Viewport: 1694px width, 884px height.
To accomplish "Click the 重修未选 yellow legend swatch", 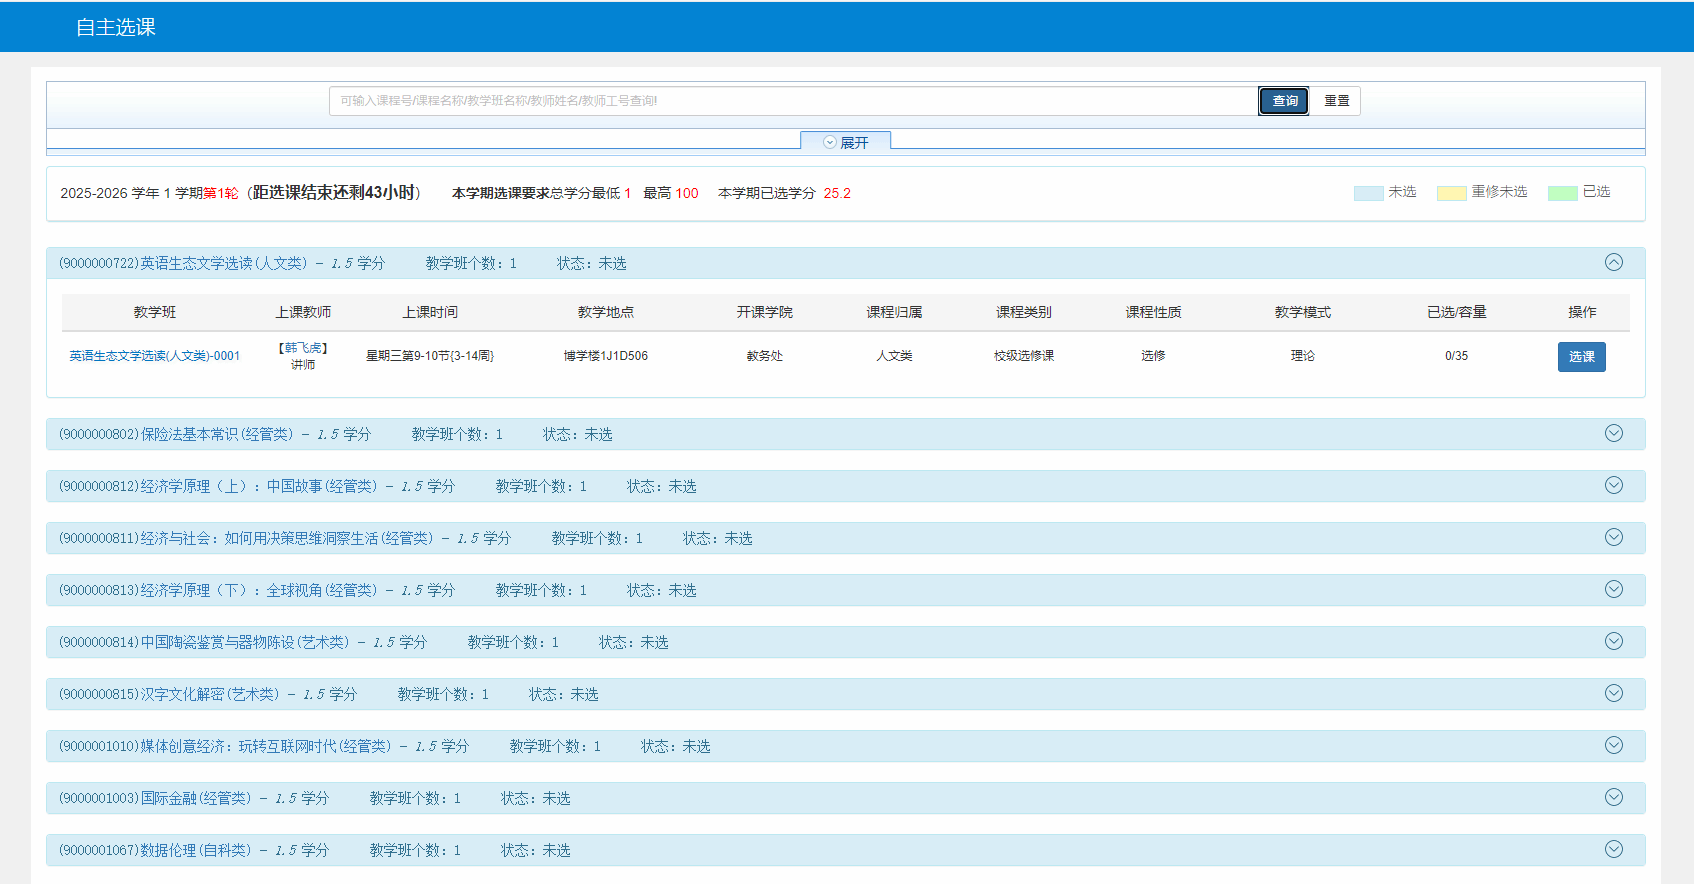I will (x=1451, y=193).
